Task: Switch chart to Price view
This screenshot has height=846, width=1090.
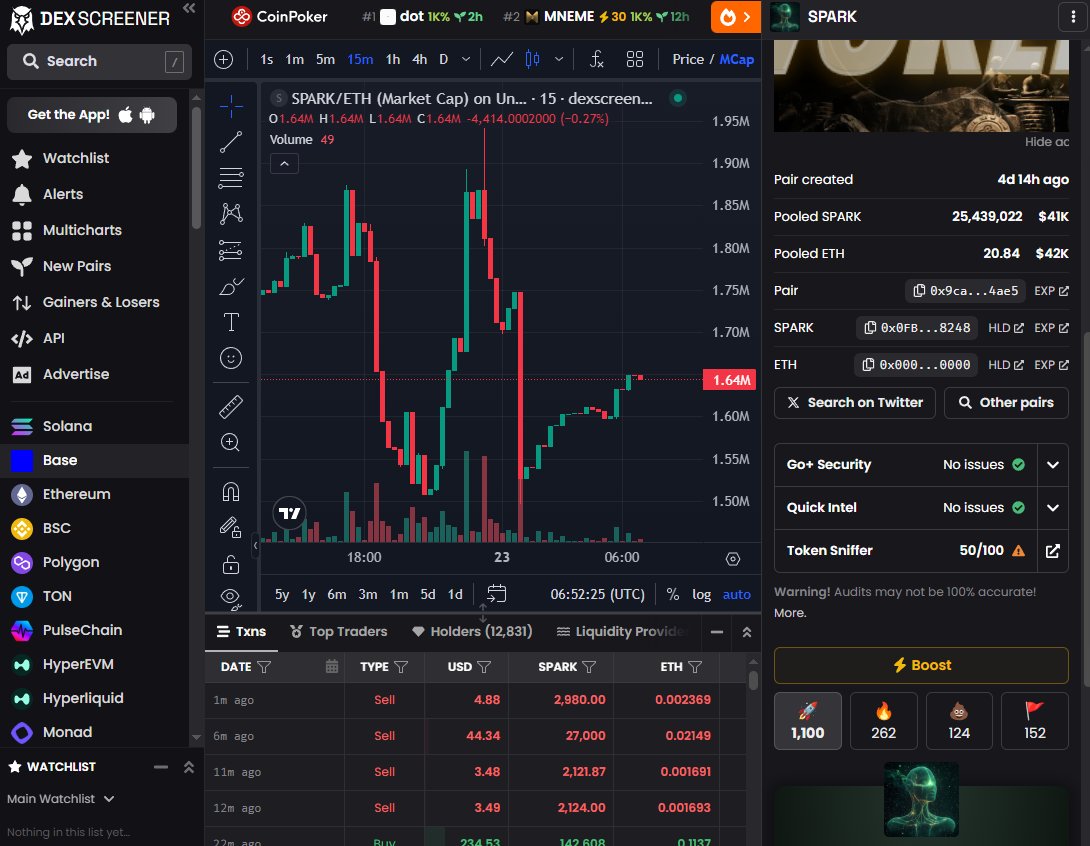Action: pyautogui.click(x=688, y=60)
